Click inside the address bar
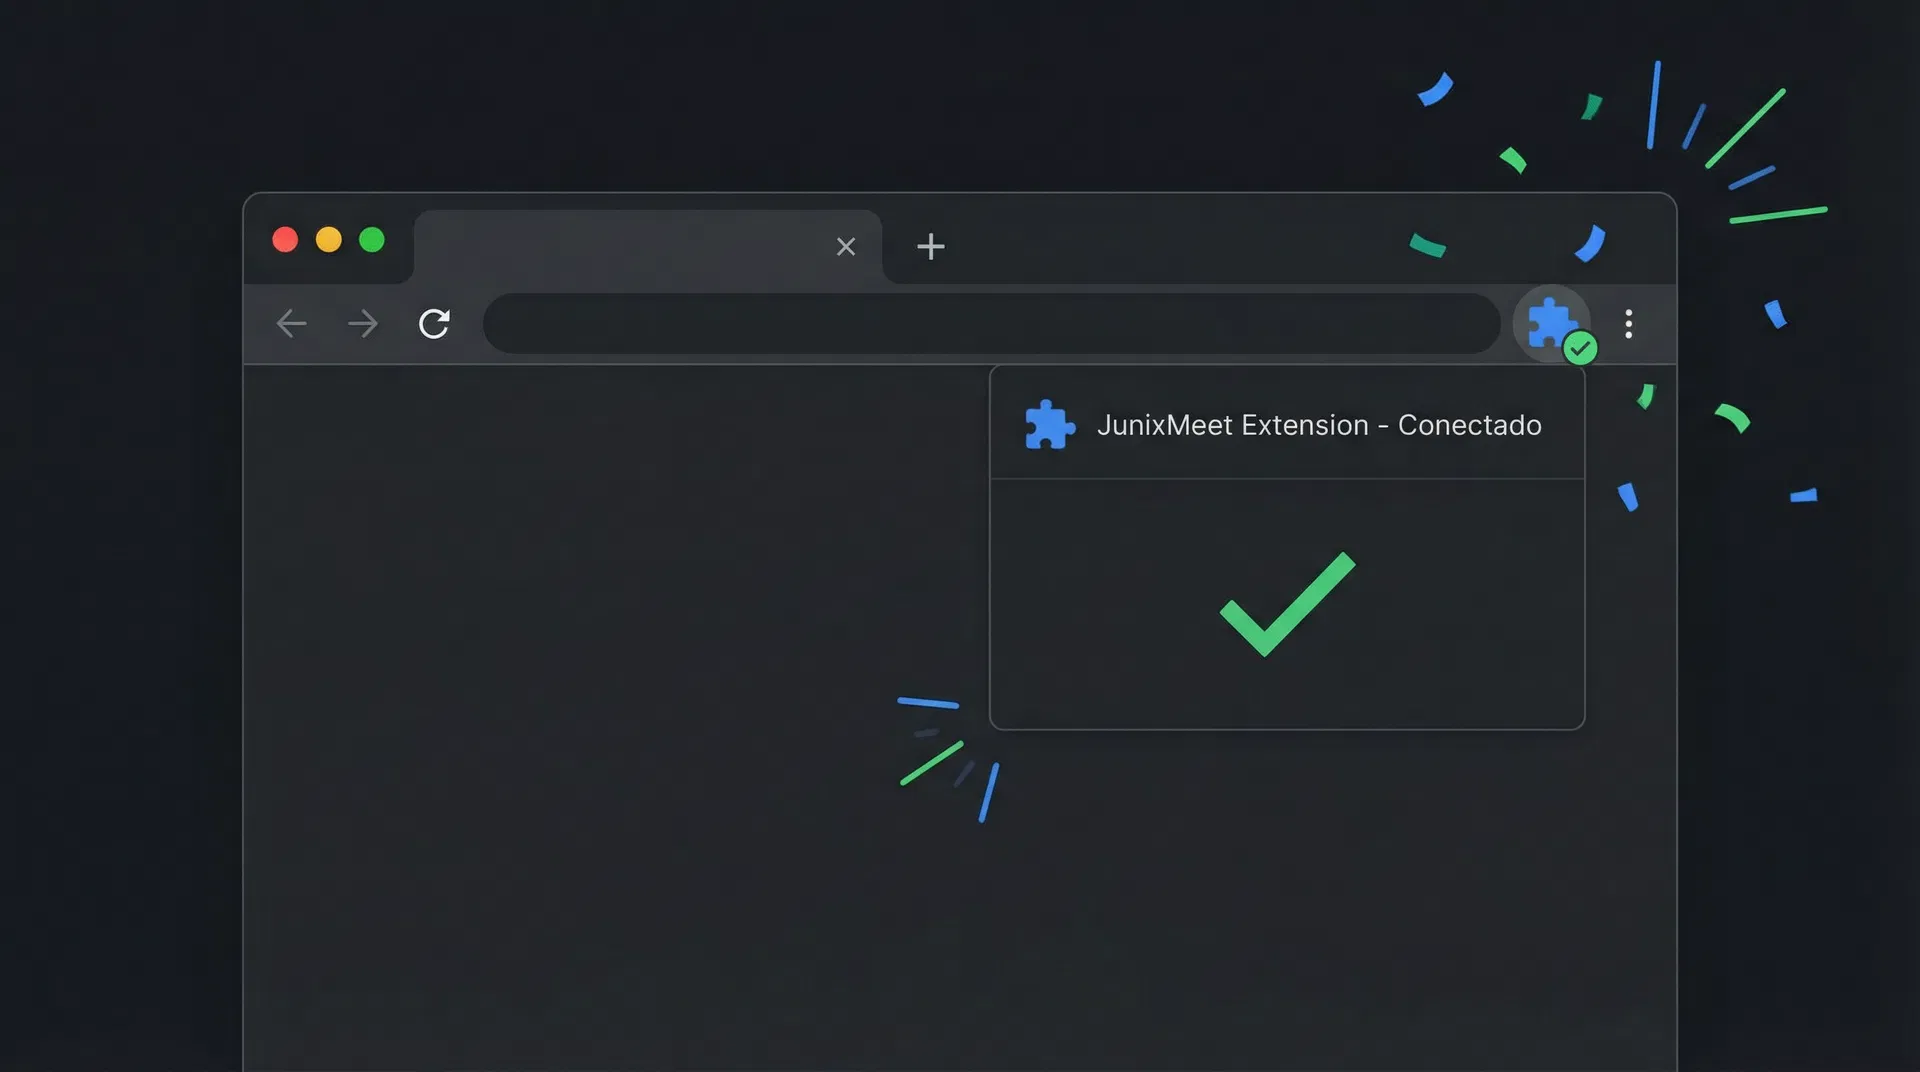Screen dimensions: 1920x1072 point(990,323)
